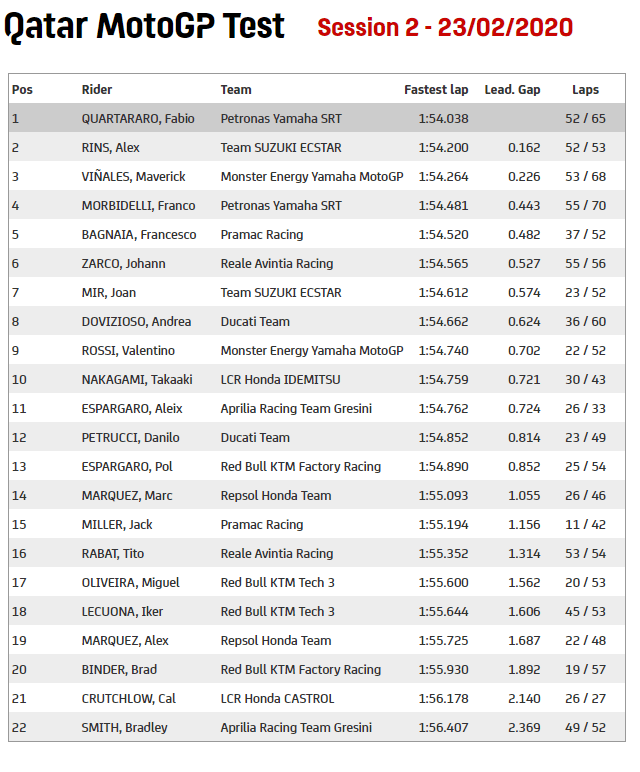640x772 pixels.
Task: Click the Pos column header
Action: 22,89
